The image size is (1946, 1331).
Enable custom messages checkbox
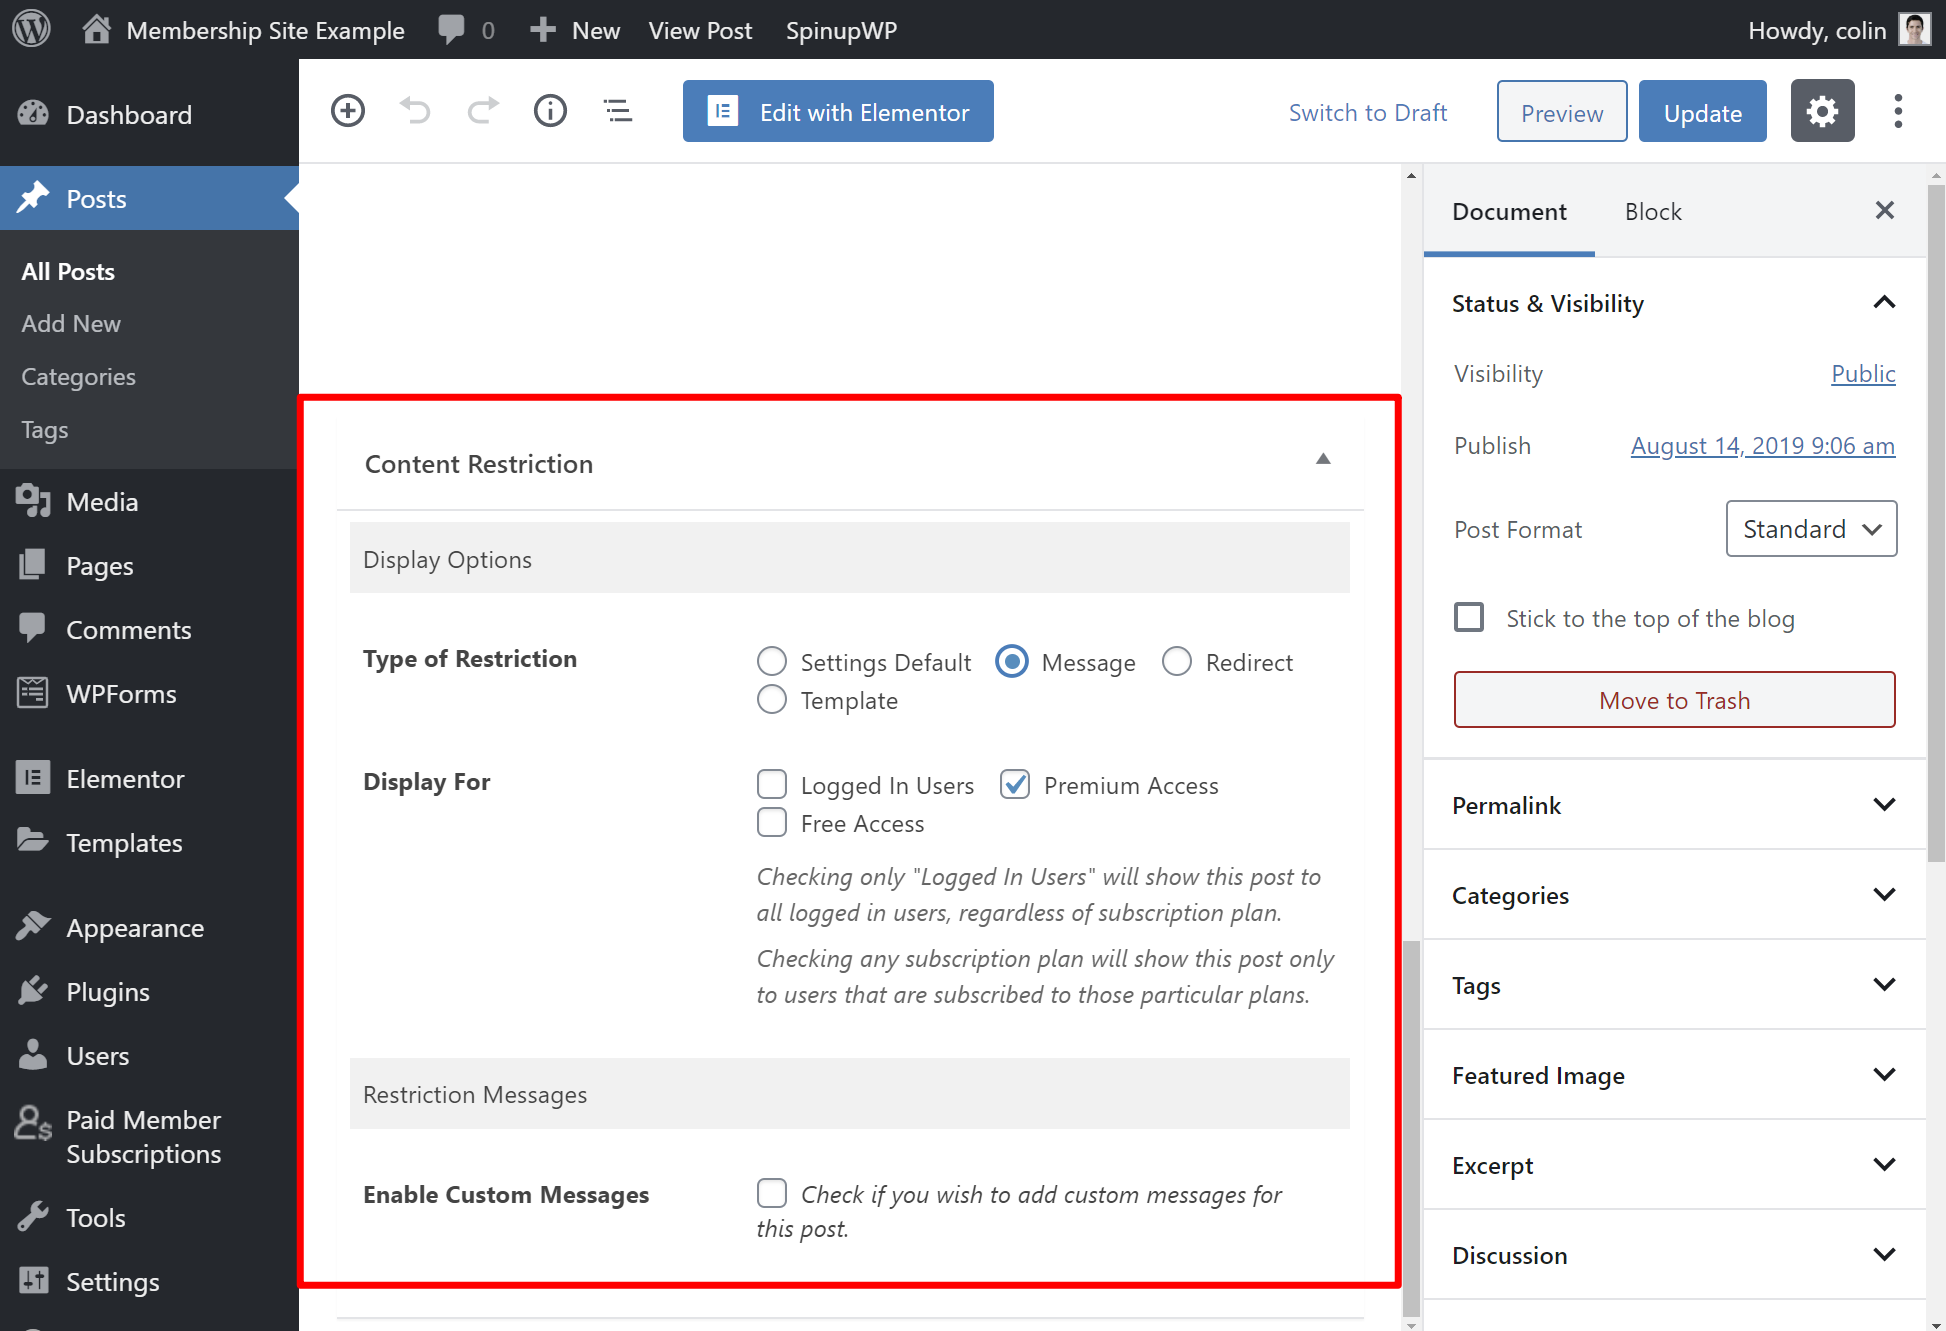[x=771, y=1193]
